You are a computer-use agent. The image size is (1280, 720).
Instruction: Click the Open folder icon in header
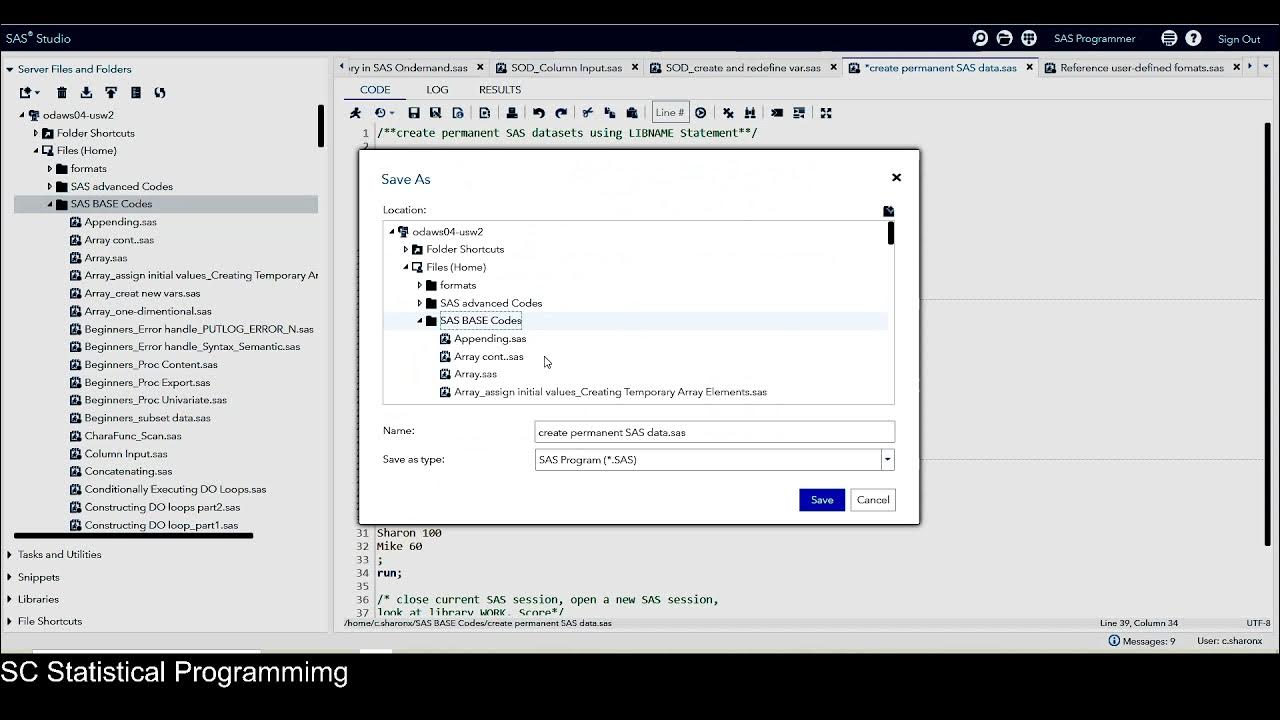pyautogui.click(x=1004, y=38)
